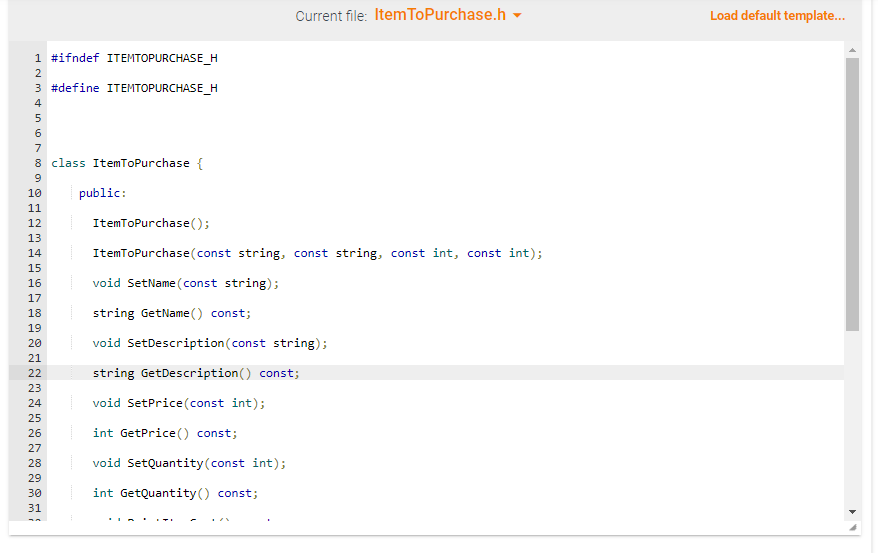The height and width of the screenshot is (553, 878).
Task: Click the scrollbar up arrow
Action: (852, 50)
